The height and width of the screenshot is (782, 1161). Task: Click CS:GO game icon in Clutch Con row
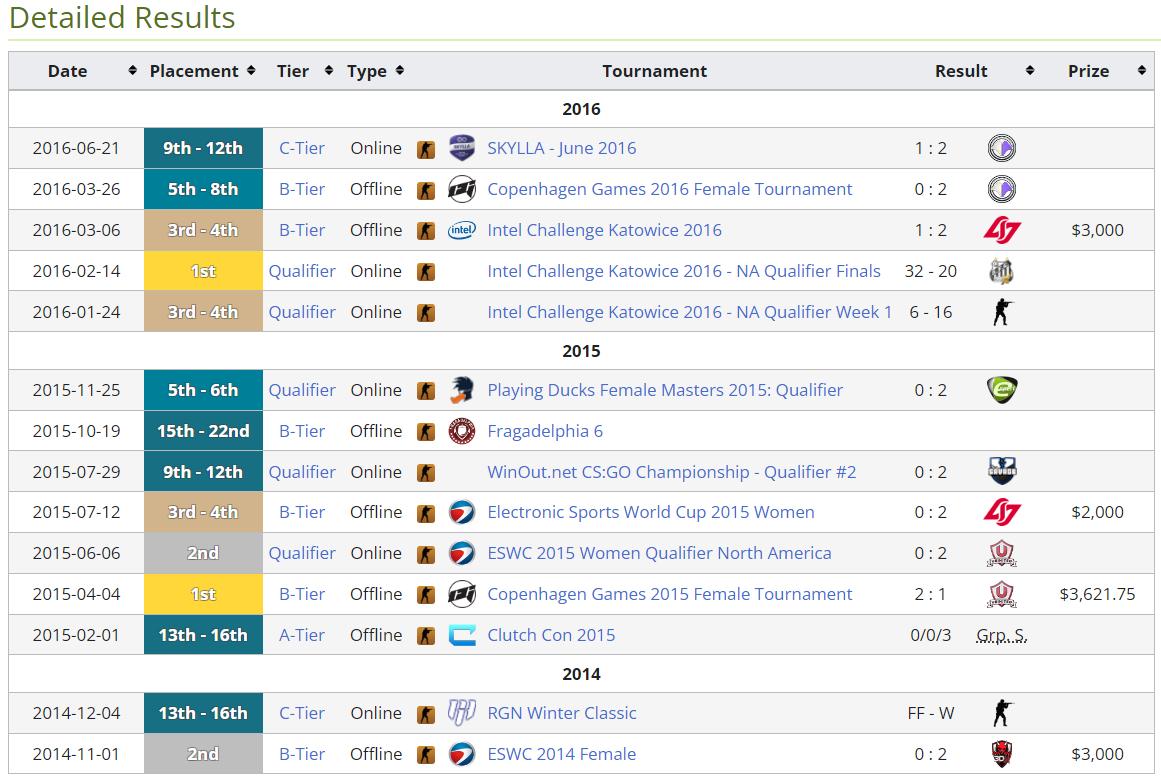(x=426, y=636)
